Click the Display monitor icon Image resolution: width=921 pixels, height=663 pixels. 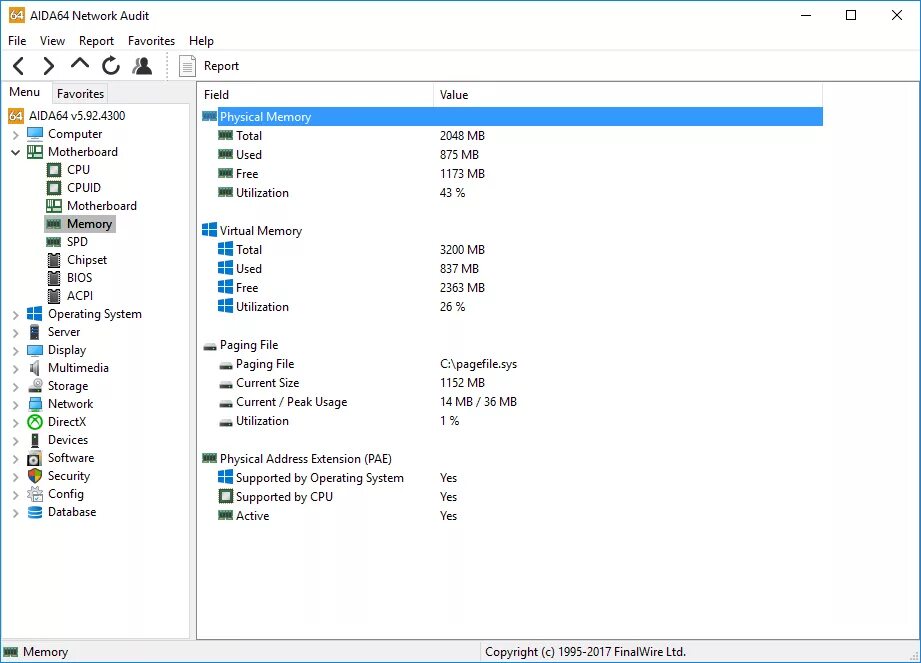pyautogui.click(x=35, y=350)
